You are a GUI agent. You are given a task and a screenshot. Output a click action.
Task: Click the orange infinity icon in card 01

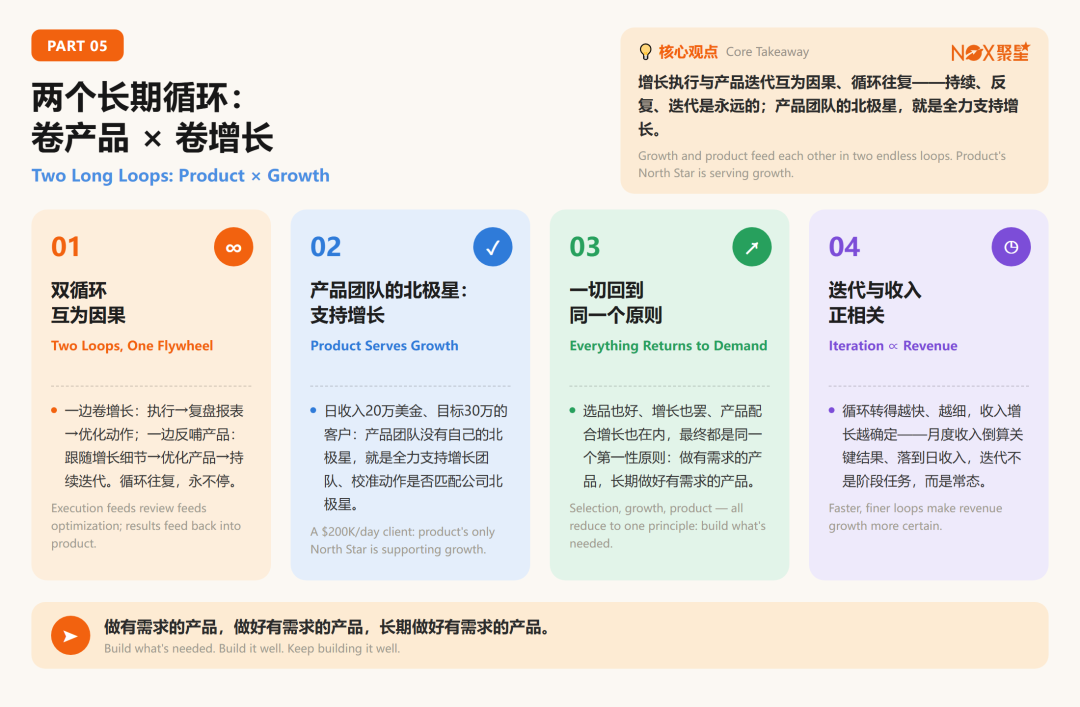[233, 247]
